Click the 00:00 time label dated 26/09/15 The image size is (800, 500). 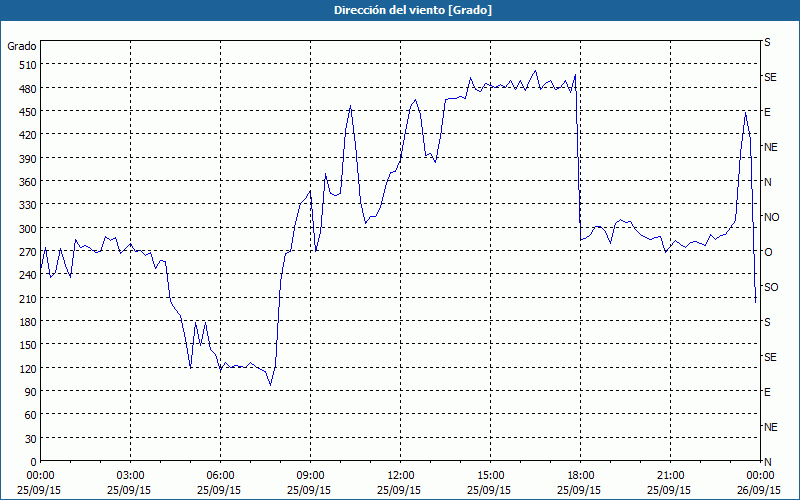click(x=761, y=476)
